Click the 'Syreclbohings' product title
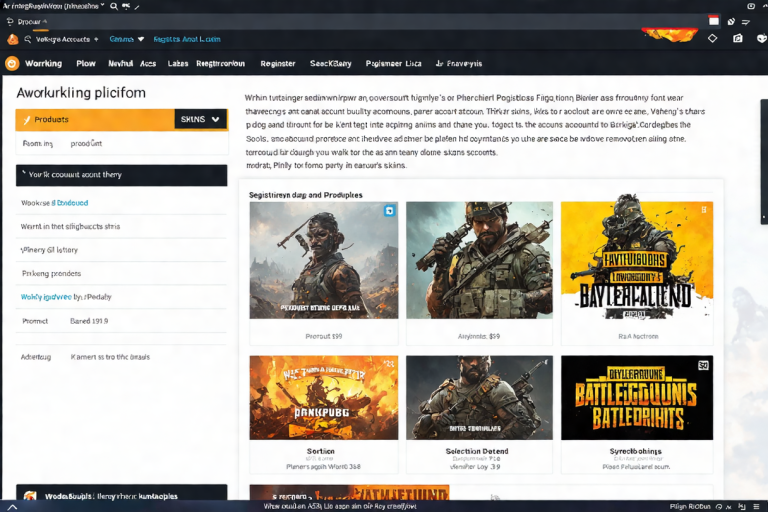The image size is (768, 512). click(x=635, y=451)
